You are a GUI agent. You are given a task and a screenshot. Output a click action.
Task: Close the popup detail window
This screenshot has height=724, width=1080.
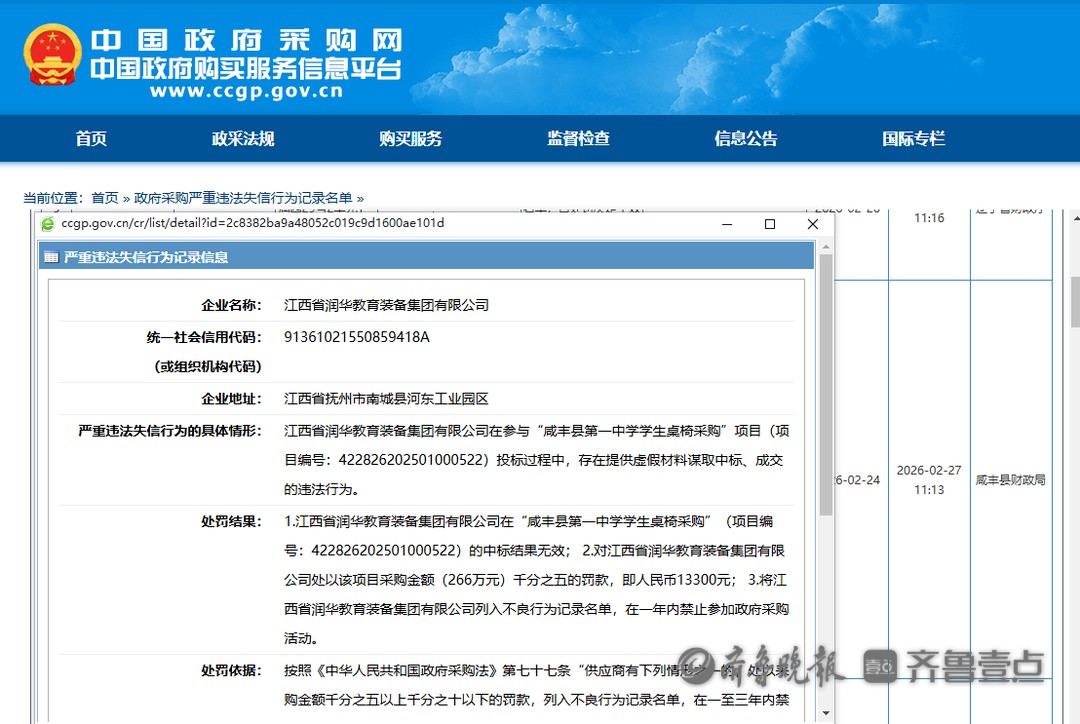[x=812, y=224]
